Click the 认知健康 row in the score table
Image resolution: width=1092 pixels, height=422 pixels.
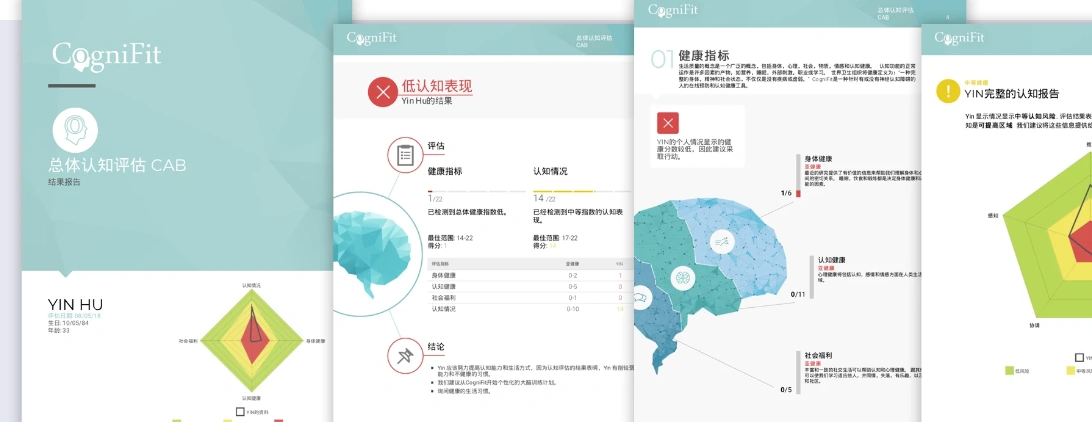pos(529,286)
